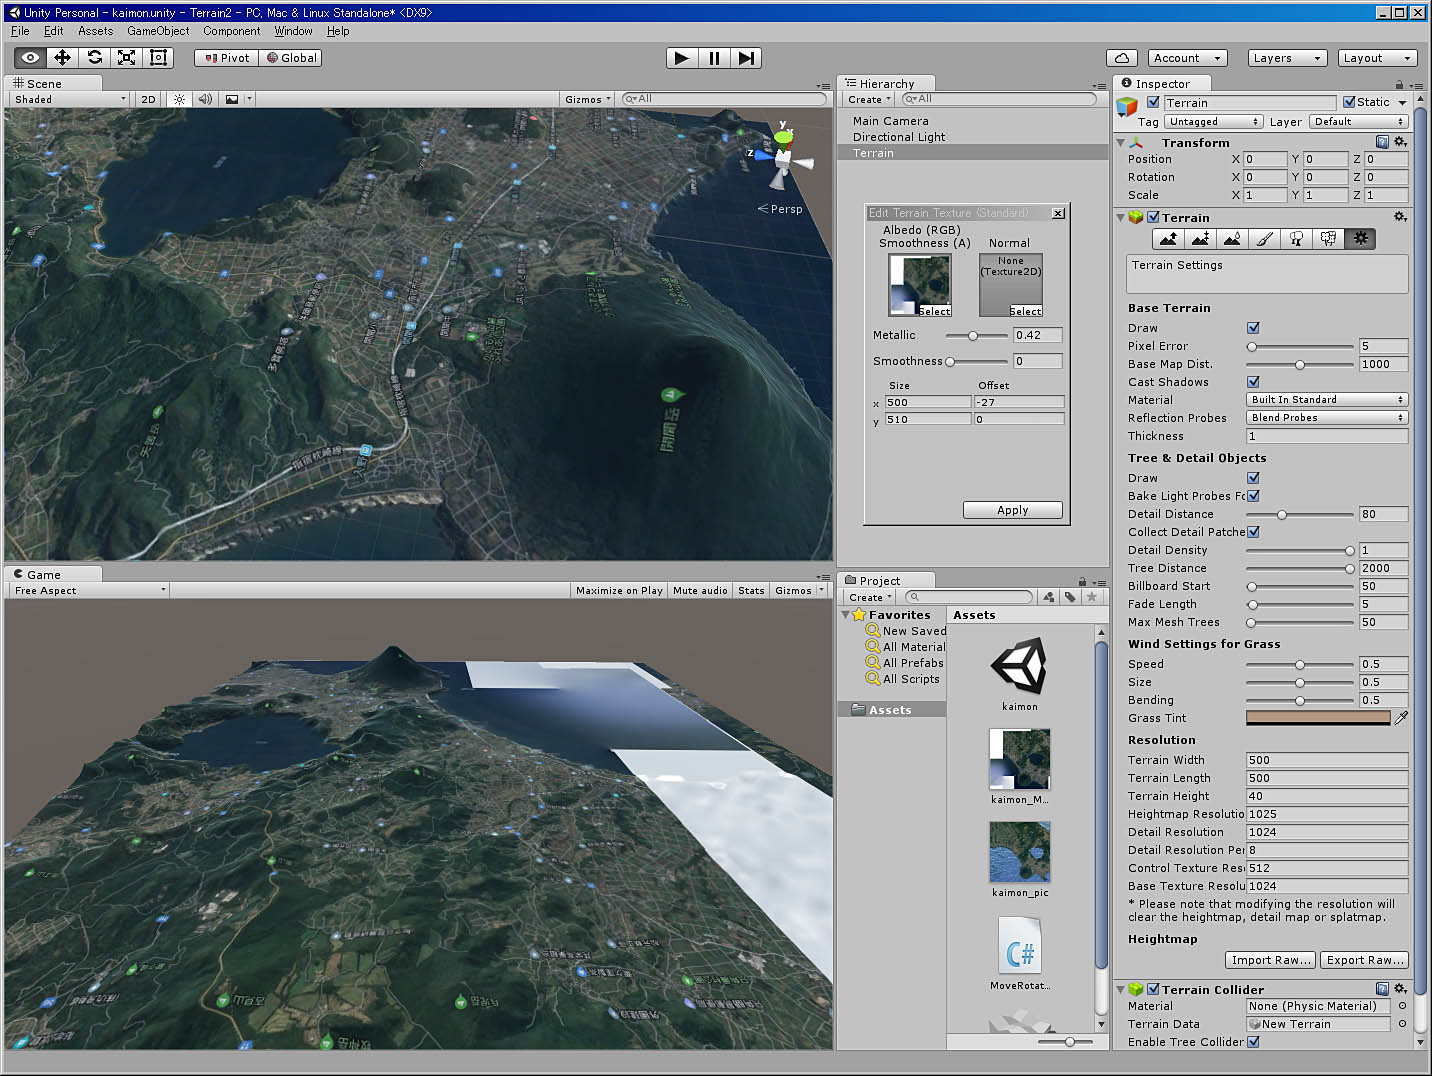Select Terrain Settings gear tool
Viewport: 1432px width, 1076px height.
click(x=1360, y=239)
